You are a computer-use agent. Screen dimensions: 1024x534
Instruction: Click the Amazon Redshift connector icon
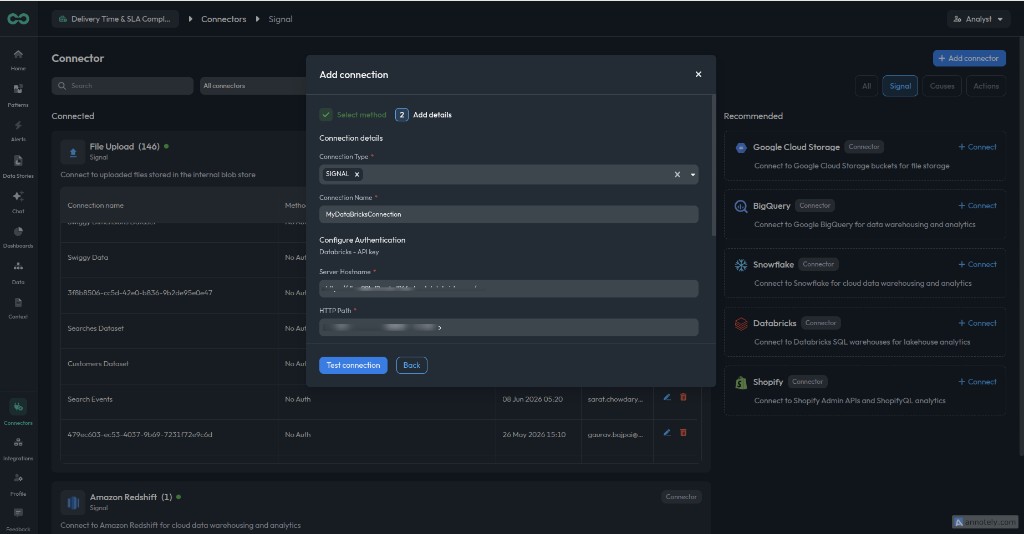(x=73, y=503)
